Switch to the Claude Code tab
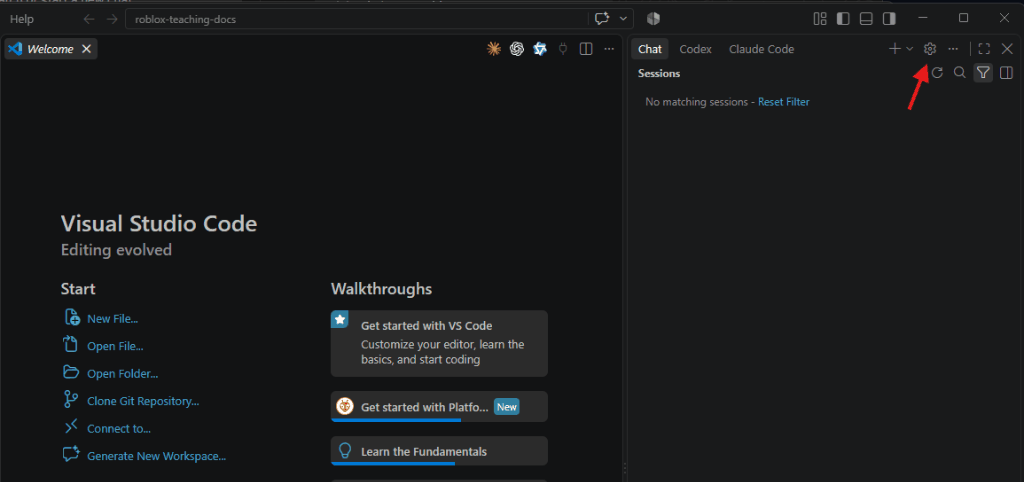1024x482 pixels. [x=761, y=49]
